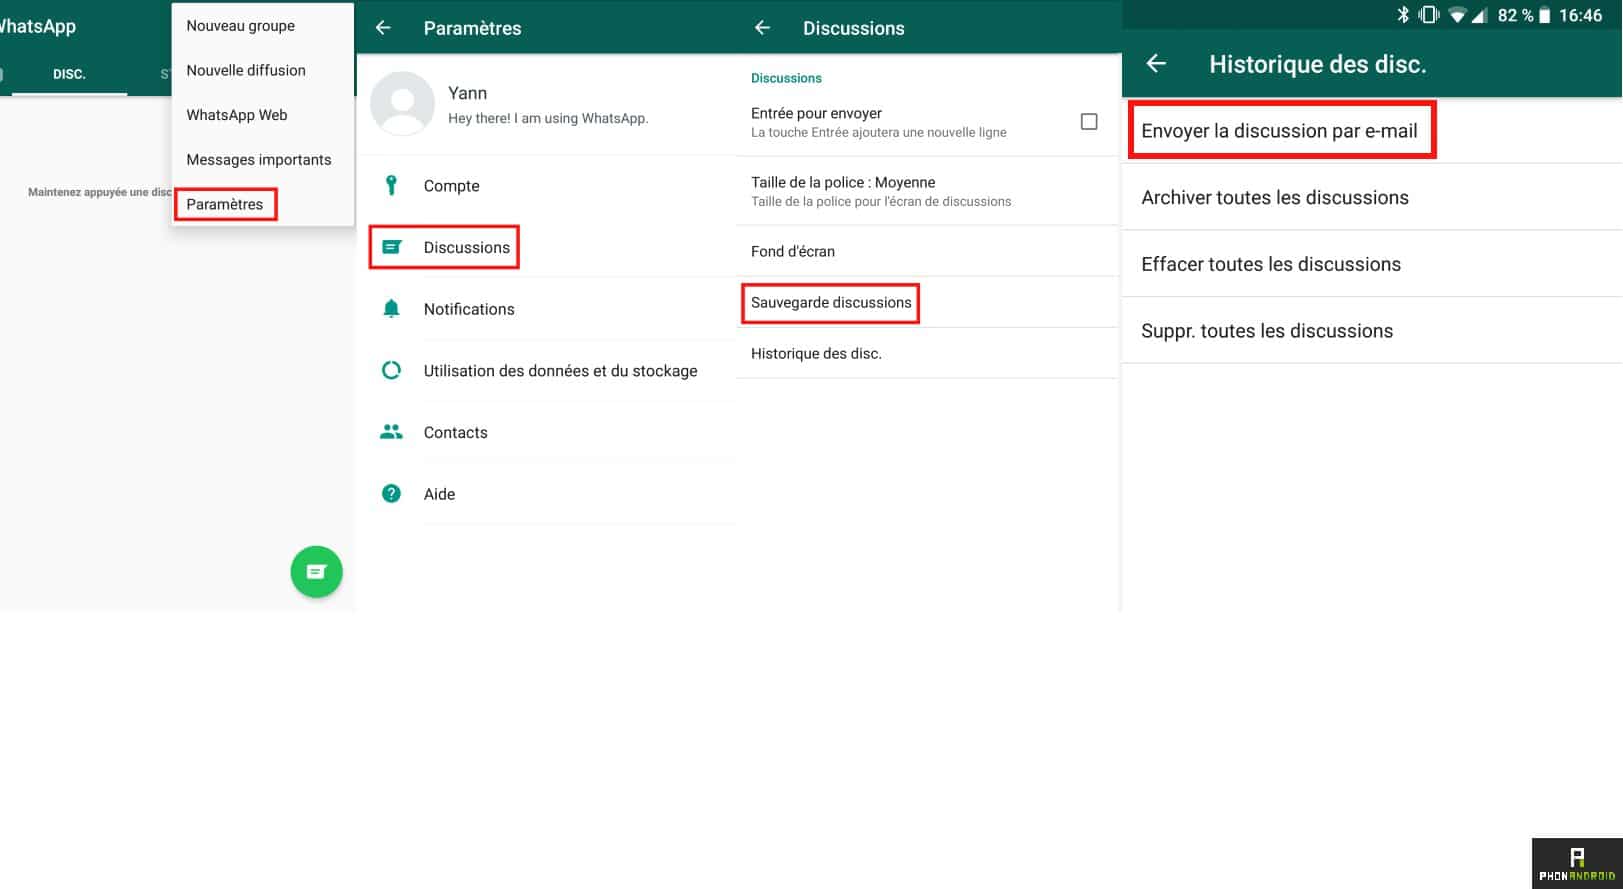Tap the Wi-Fi status bar icon

pos(1457,15)
